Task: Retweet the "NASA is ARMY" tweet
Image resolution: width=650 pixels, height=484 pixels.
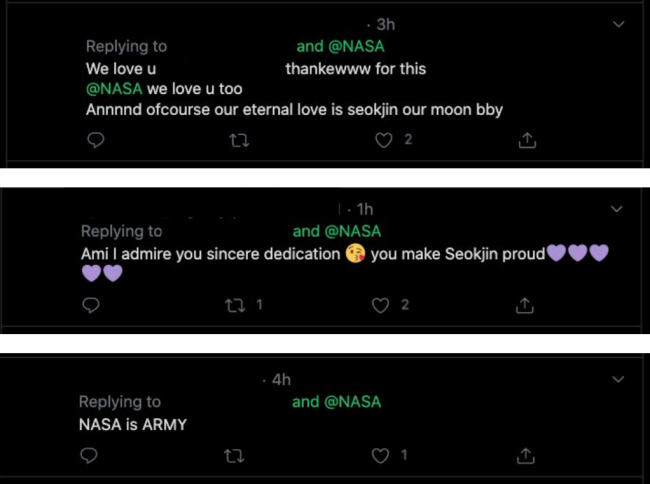Action: (234, 455)
